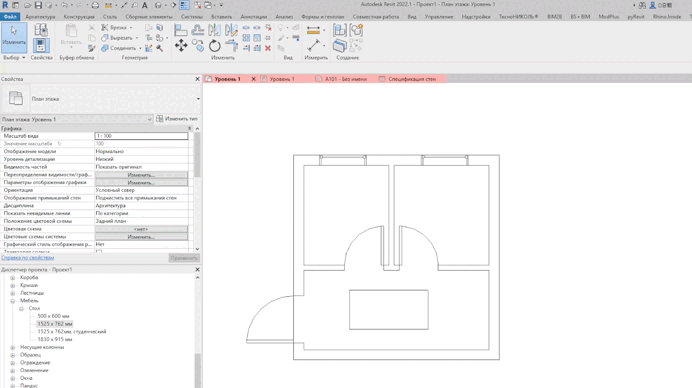
Task: Click the Print icon in quick access toolbar
Action: [x=95, y=5]
